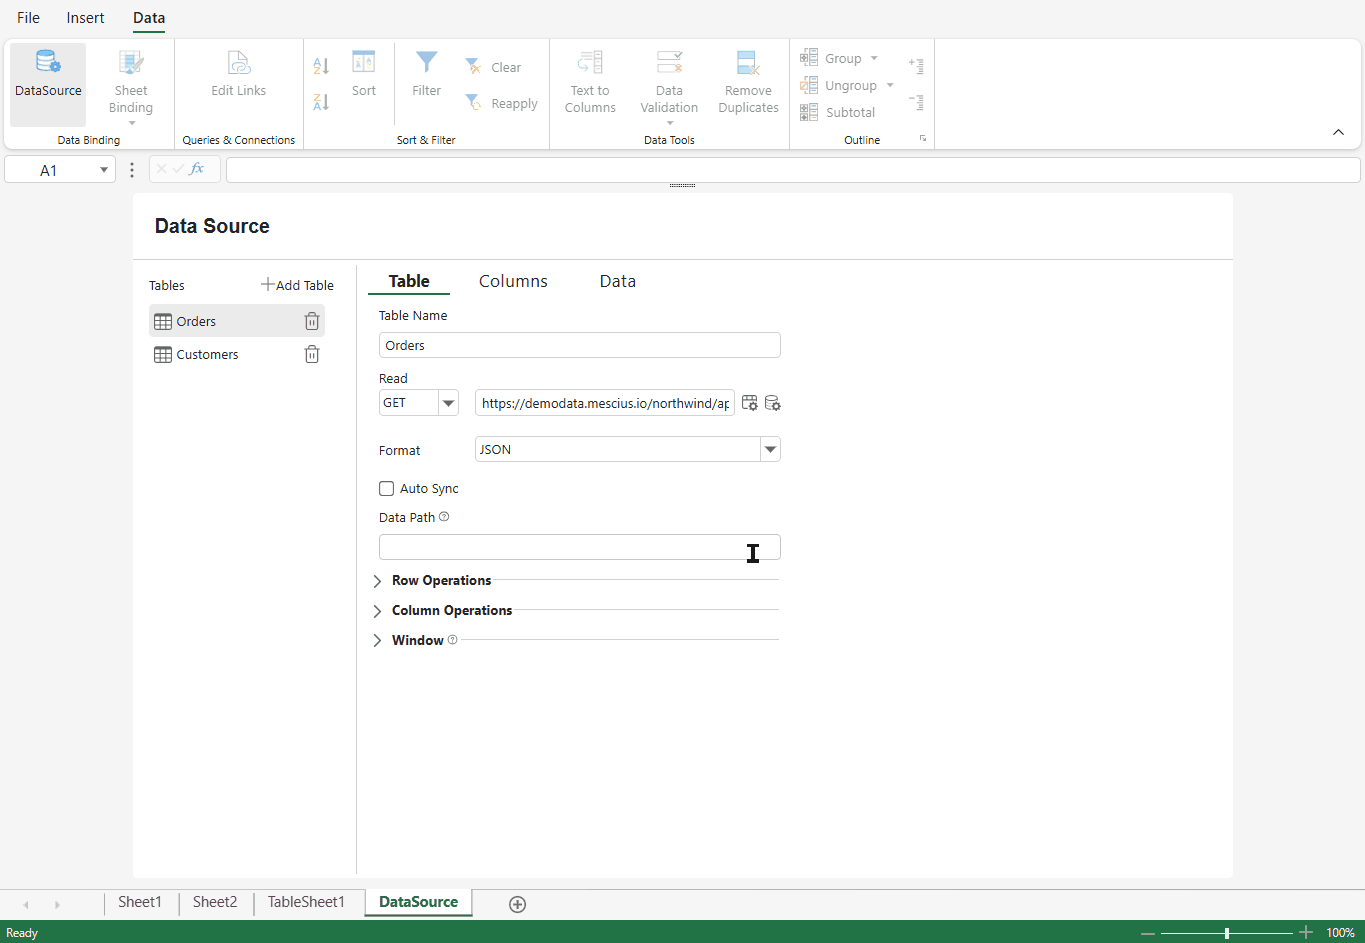Click Add Table button
Image resolution: width=1365 pixels, height=943 pixels.
(297, 285)
